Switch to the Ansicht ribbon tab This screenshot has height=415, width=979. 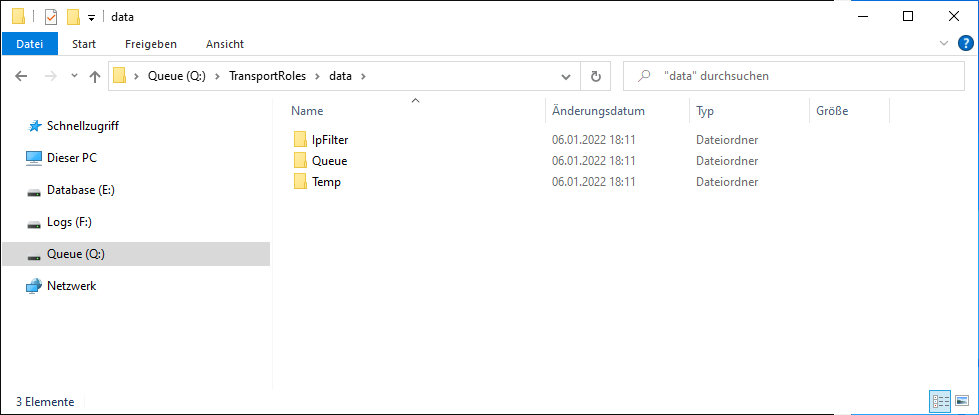[224, 44]
